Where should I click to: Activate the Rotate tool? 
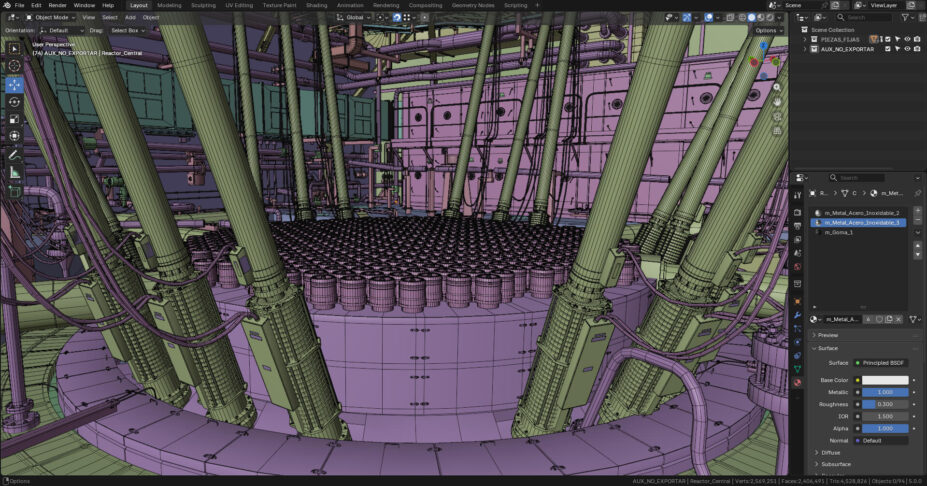[x=14, y=102]
